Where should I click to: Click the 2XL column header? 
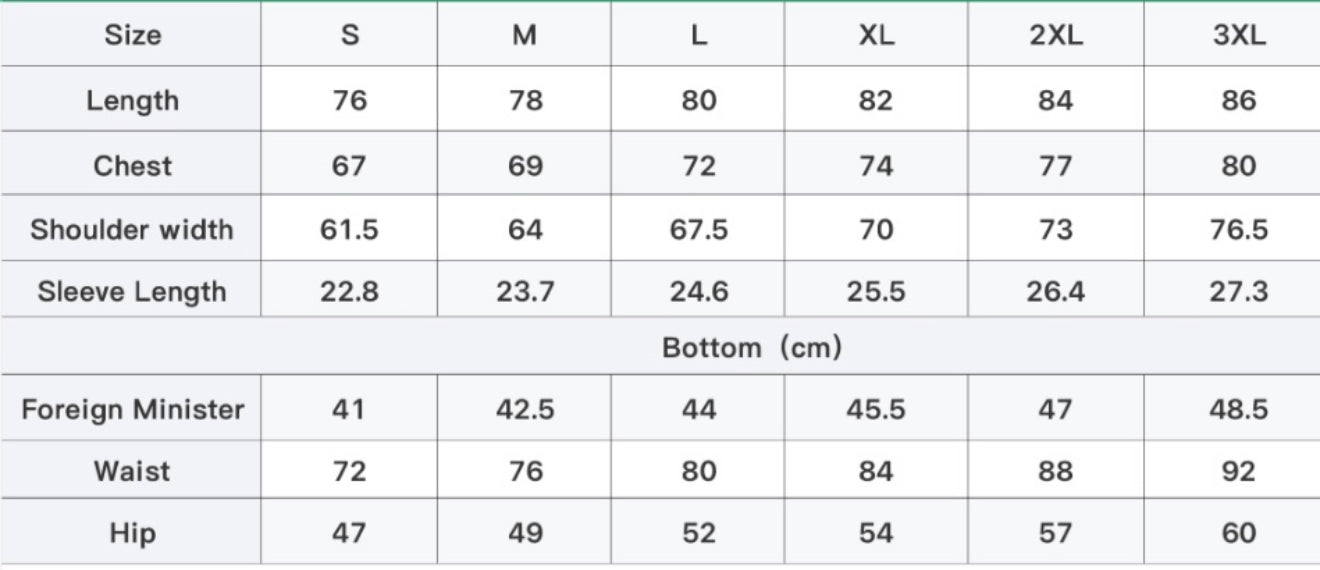(1055, 35)
